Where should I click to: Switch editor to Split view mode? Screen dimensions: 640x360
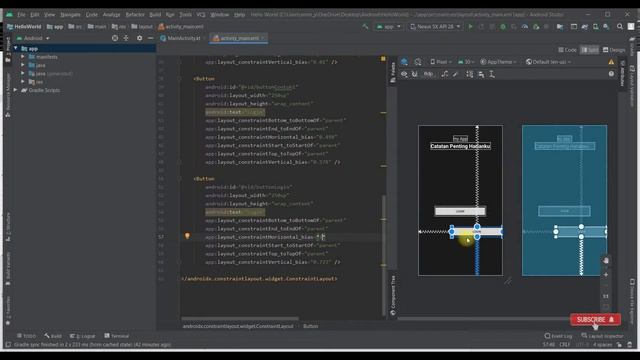pyautogui.click(x=590, y=50)
